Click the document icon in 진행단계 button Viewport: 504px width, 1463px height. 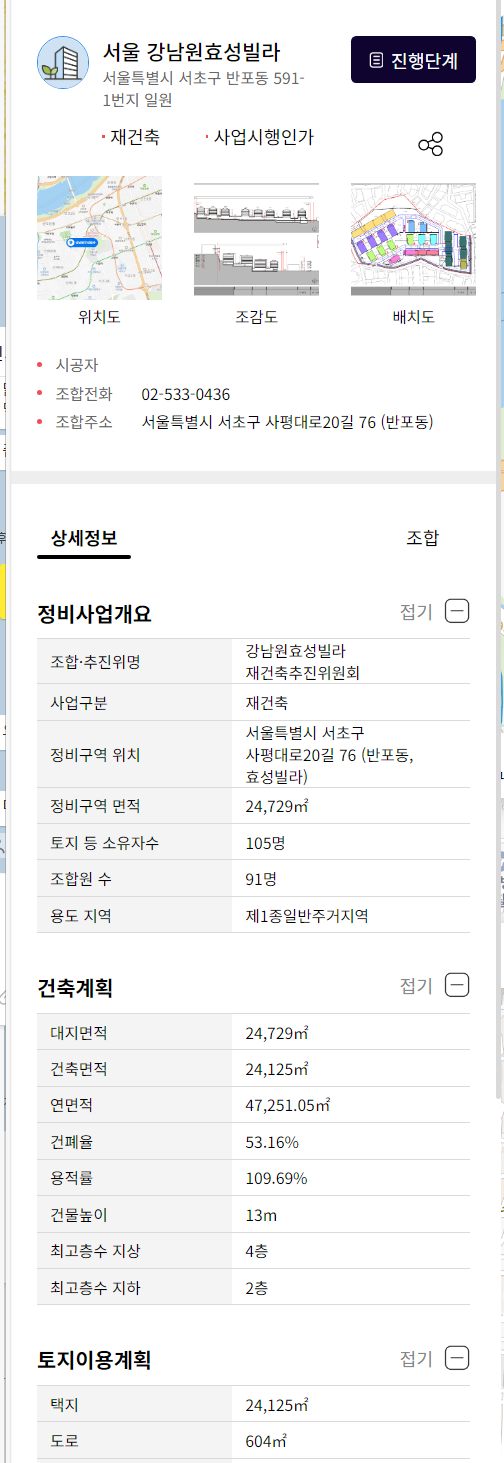click(x=376, y=60)
